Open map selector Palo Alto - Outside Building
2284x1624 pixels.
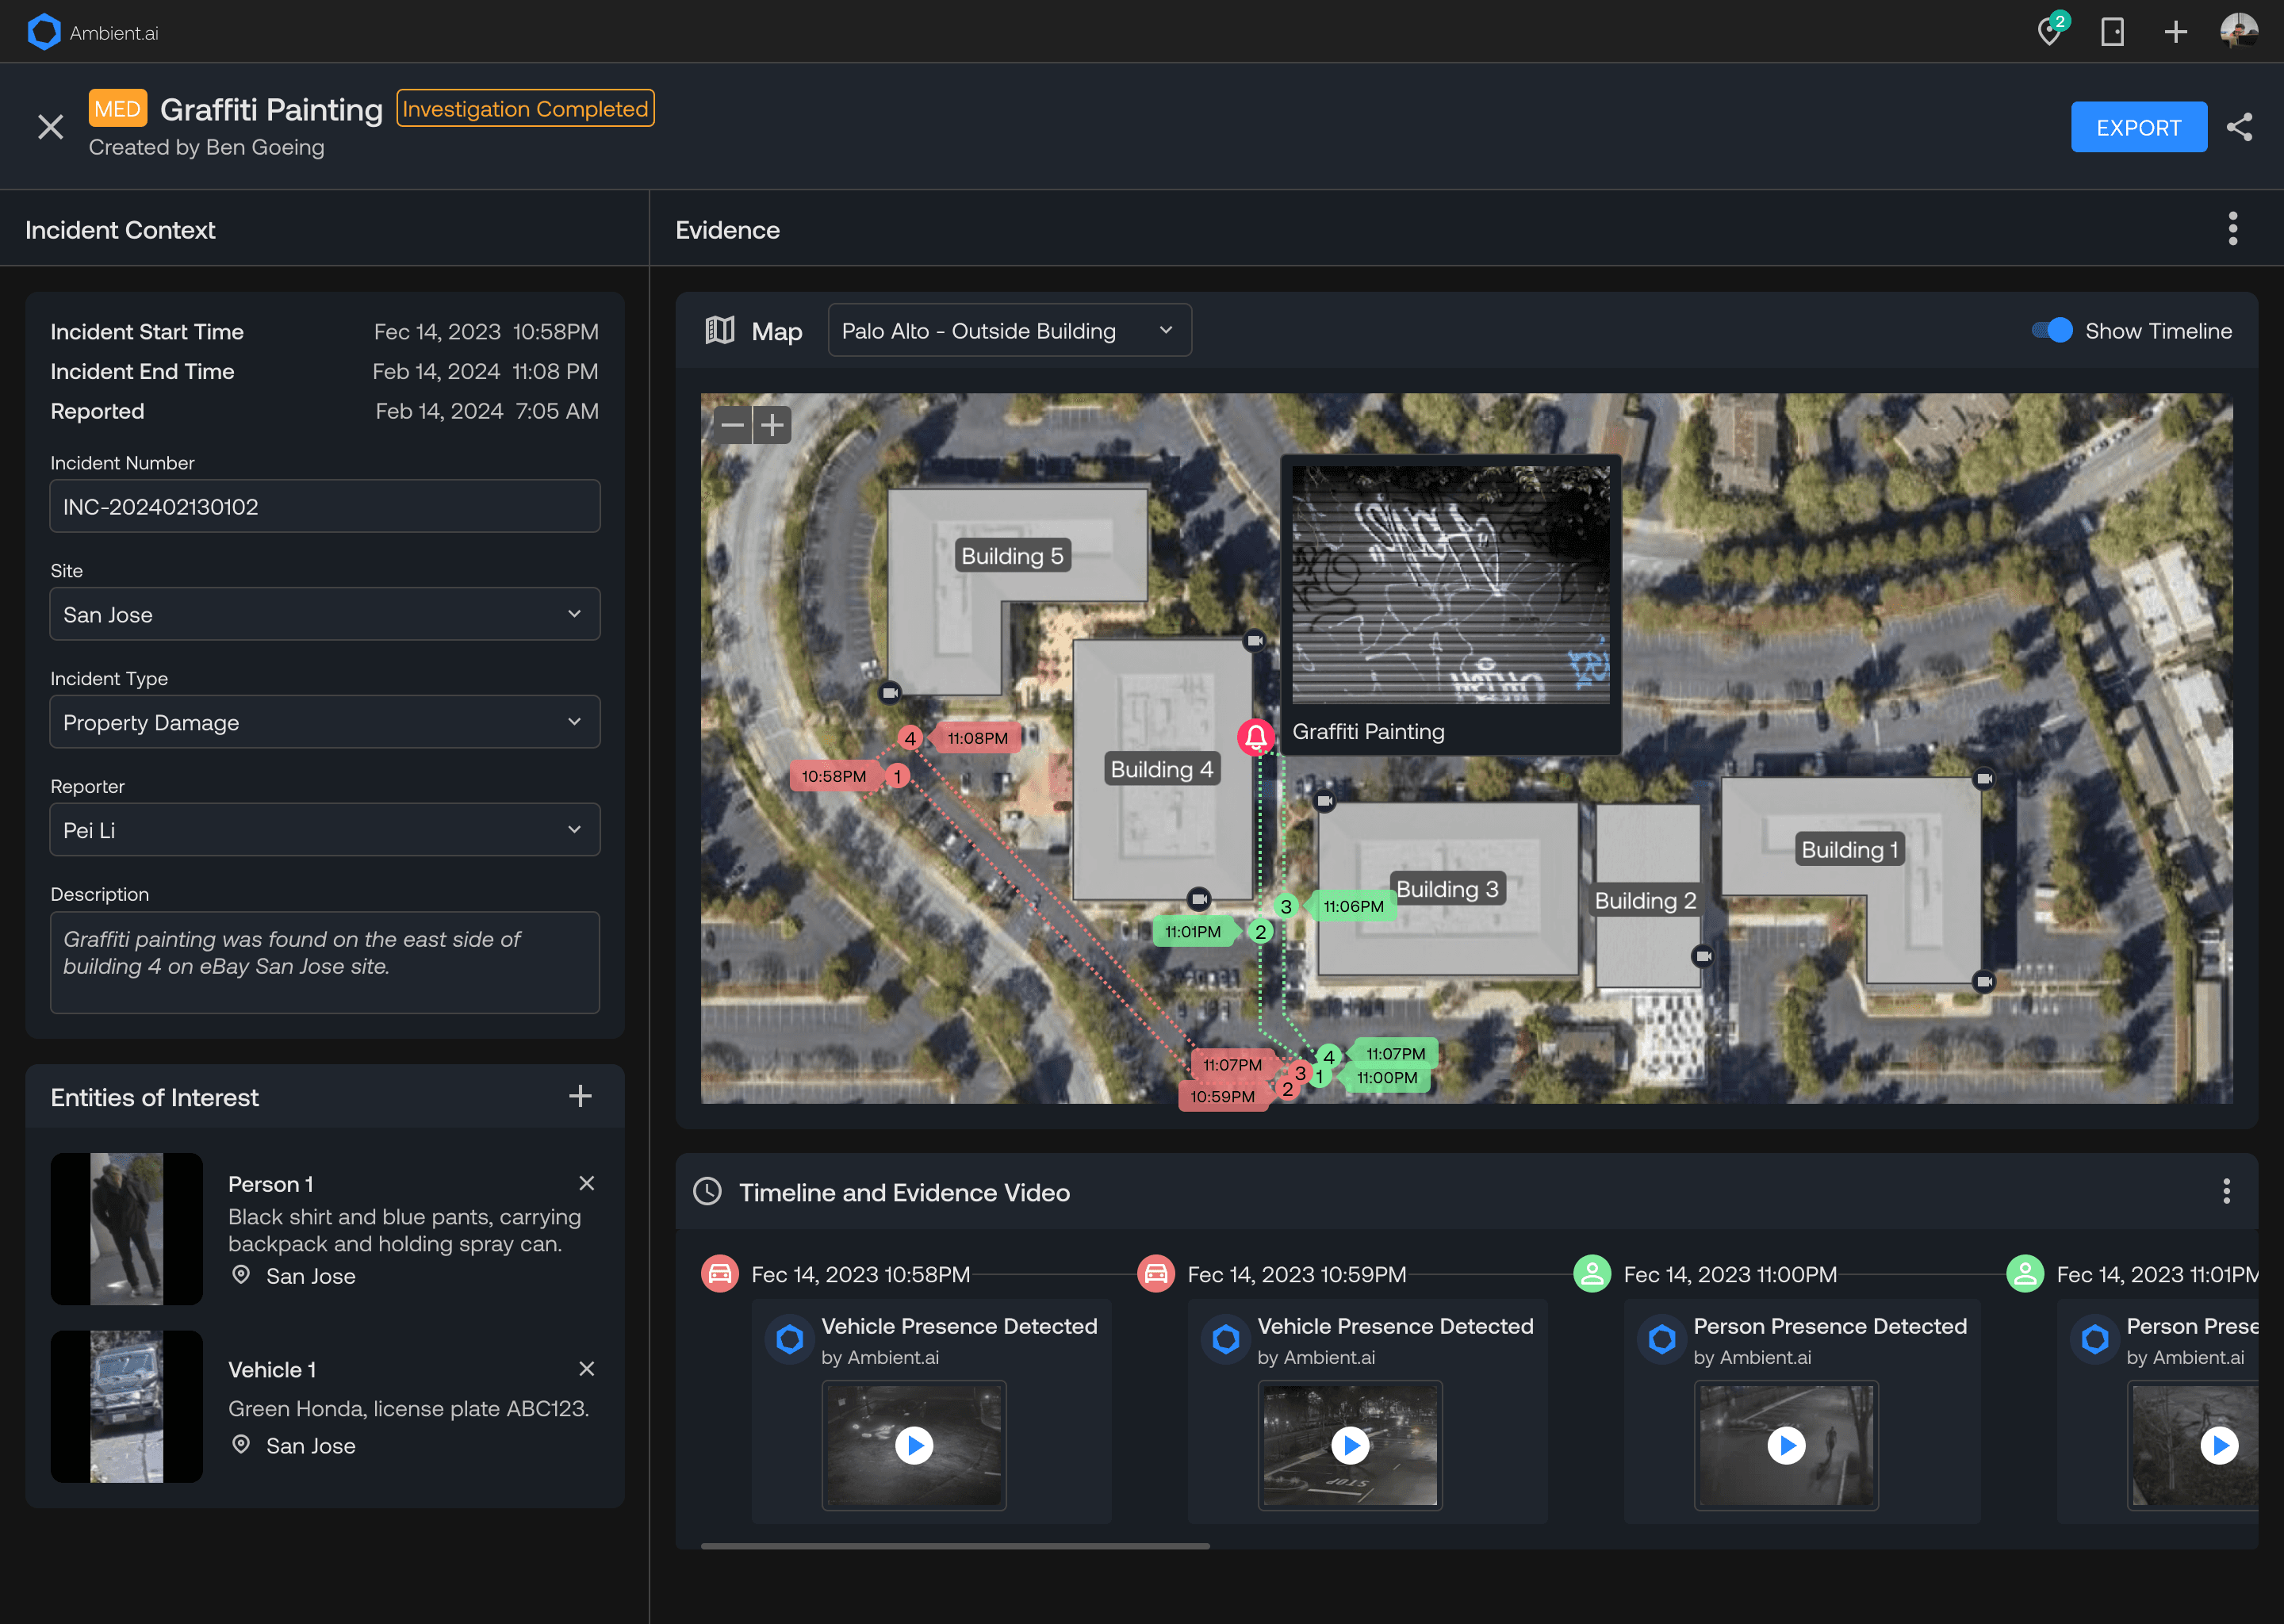(1009, 331)
